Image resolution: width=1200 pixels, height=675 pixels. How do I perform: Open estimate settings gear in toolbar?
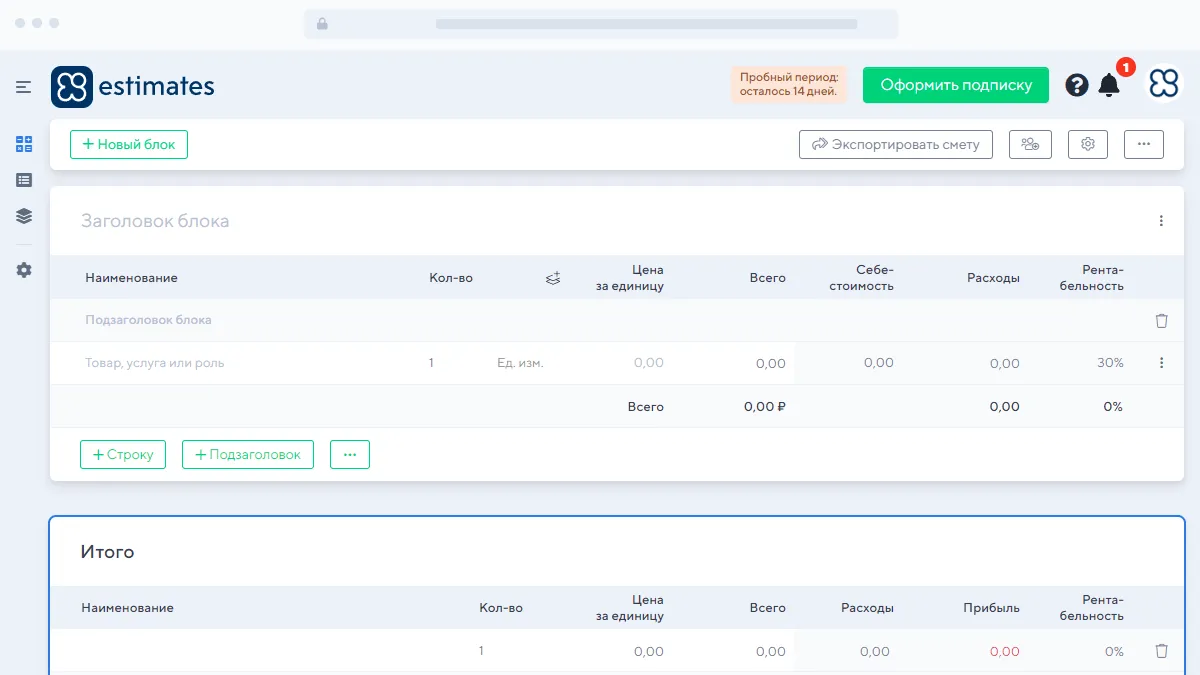[1088, 144]
